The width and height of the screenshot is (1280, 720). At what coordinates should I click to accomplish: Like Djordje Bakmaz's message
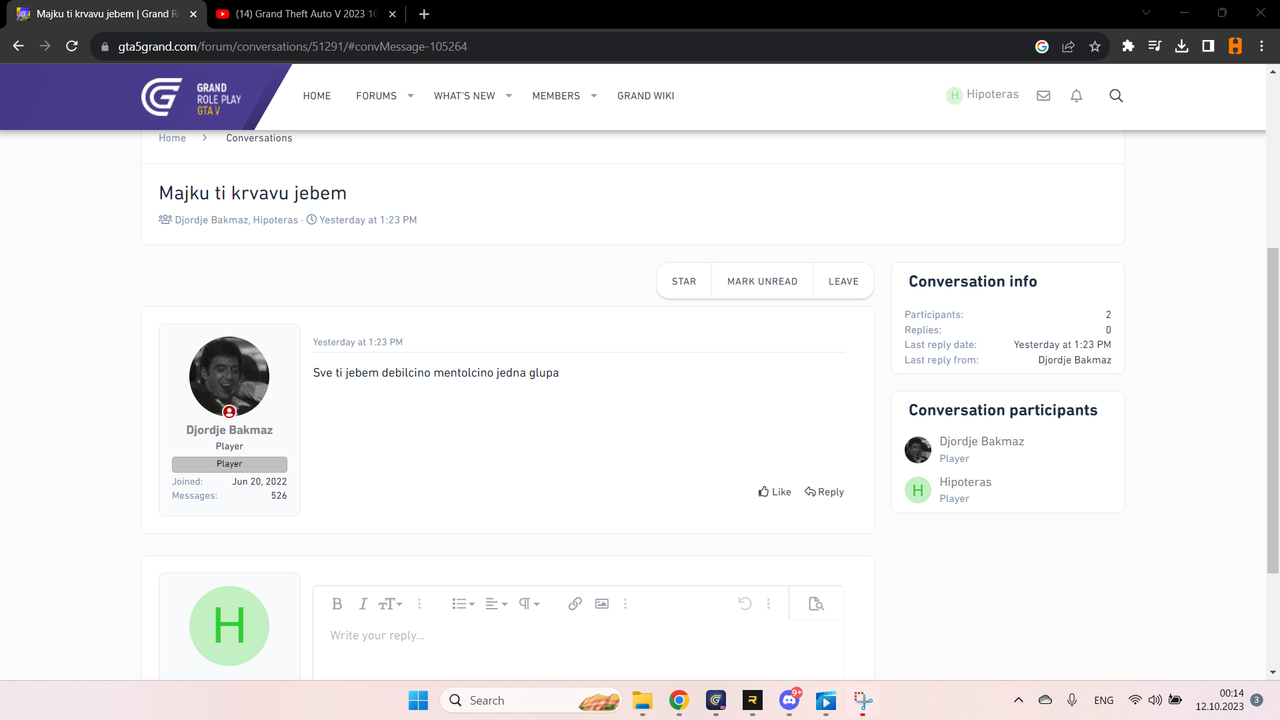(x=774, y=491)
